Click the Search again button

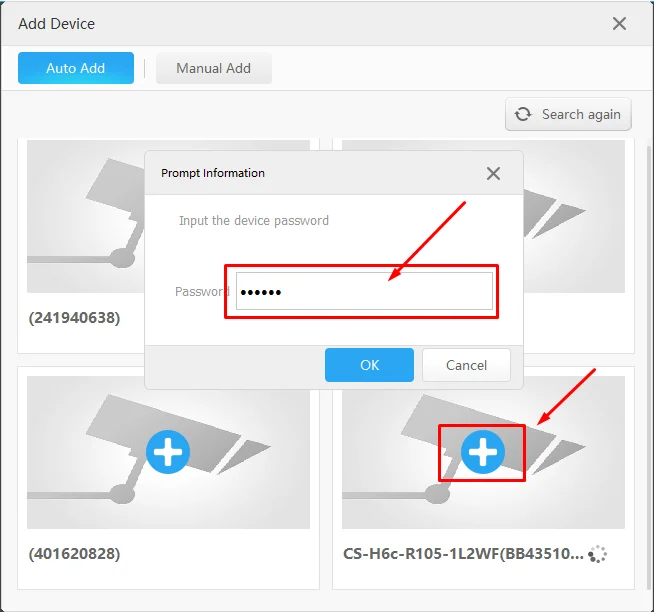click(x=568, y=114)
